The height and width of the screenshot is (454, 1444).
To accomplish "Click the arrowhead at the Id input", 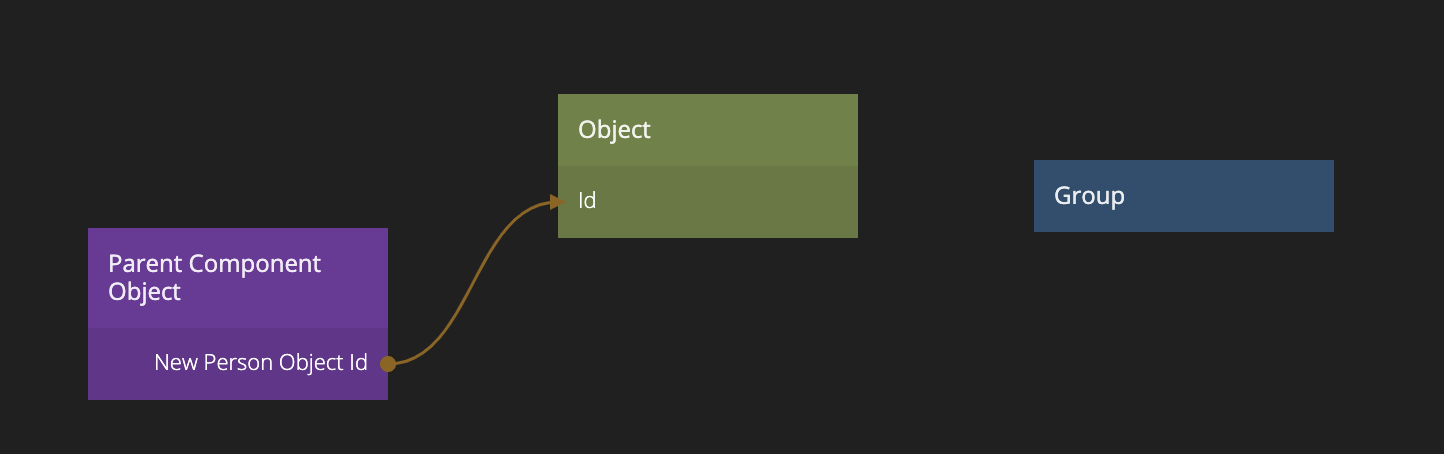I will point(557,202).
